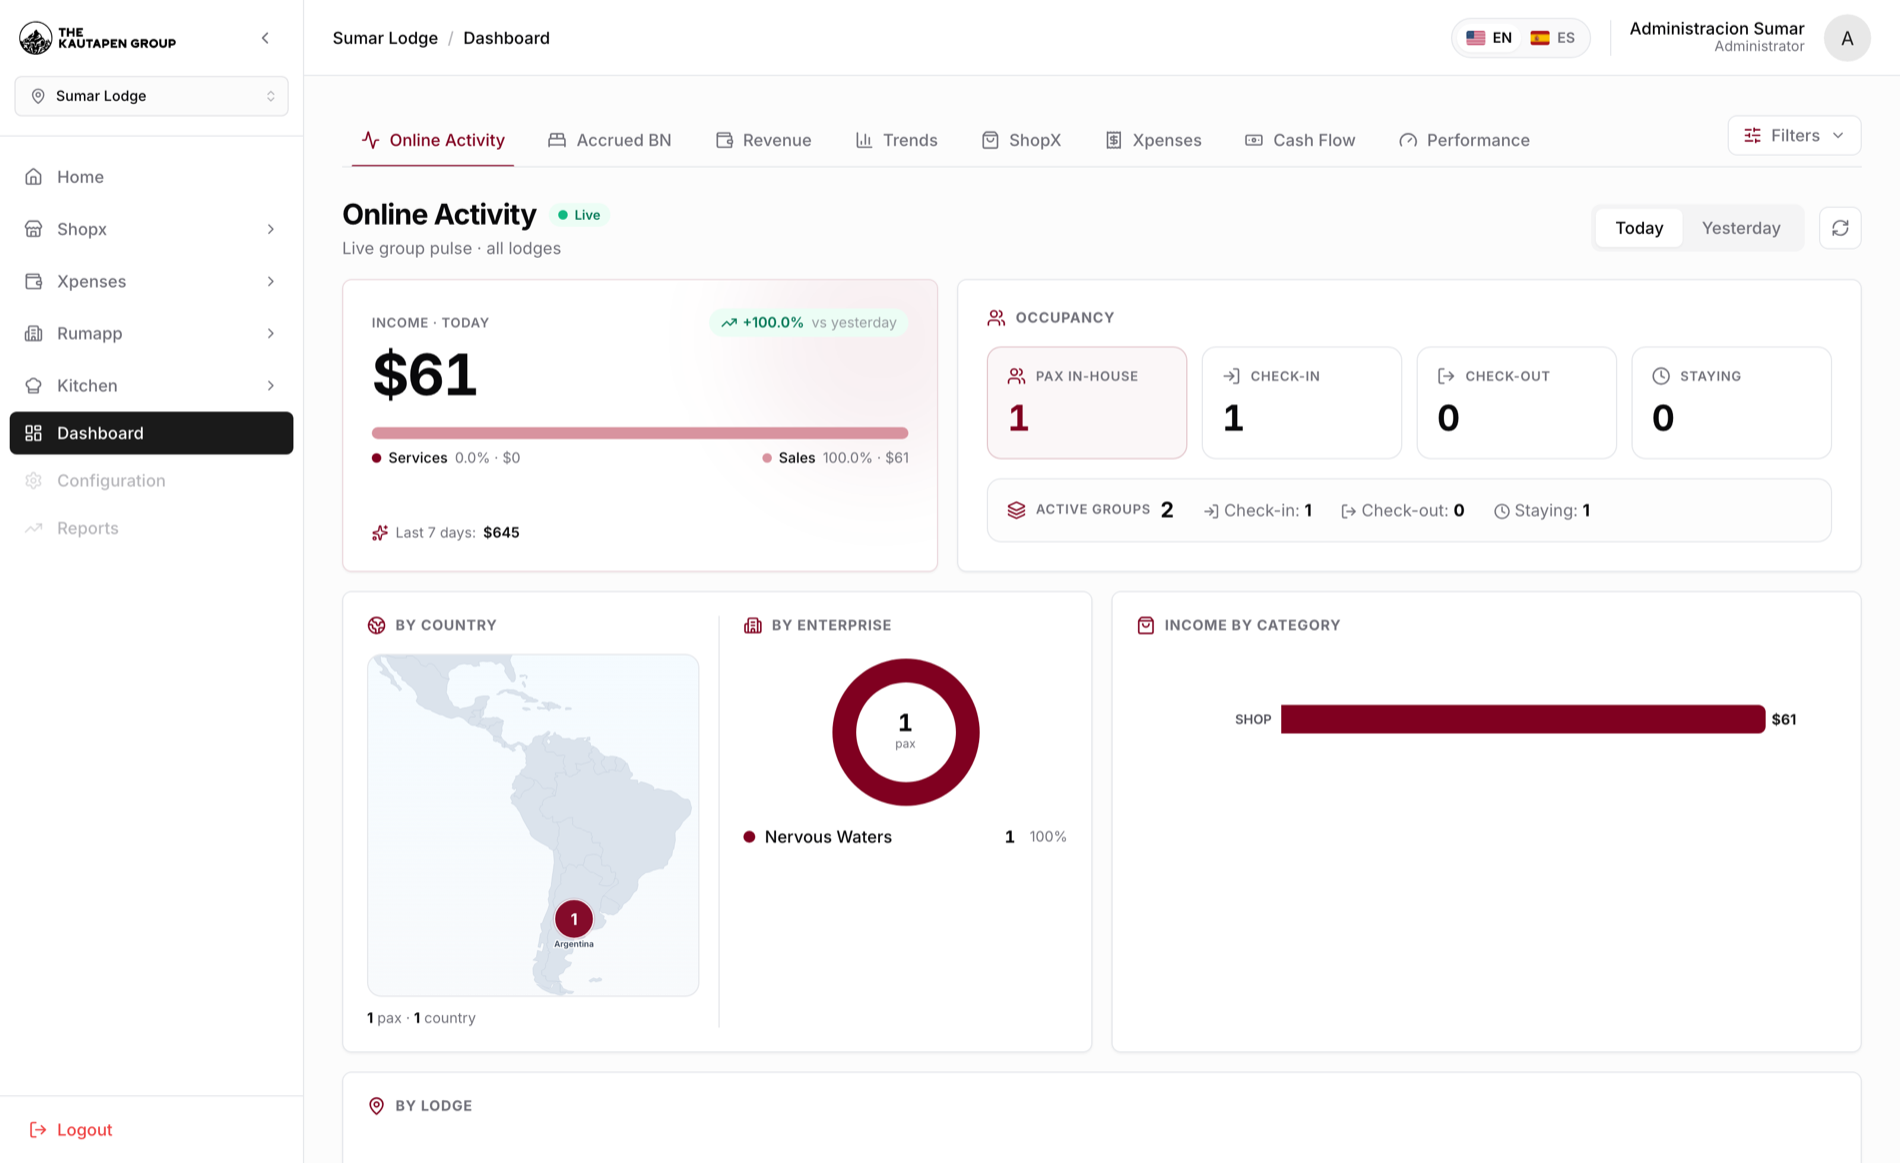Select the Check-In occupancy card
Image resolution: width=1900 pixels, height=1163 pixels.
[1302, 403]
